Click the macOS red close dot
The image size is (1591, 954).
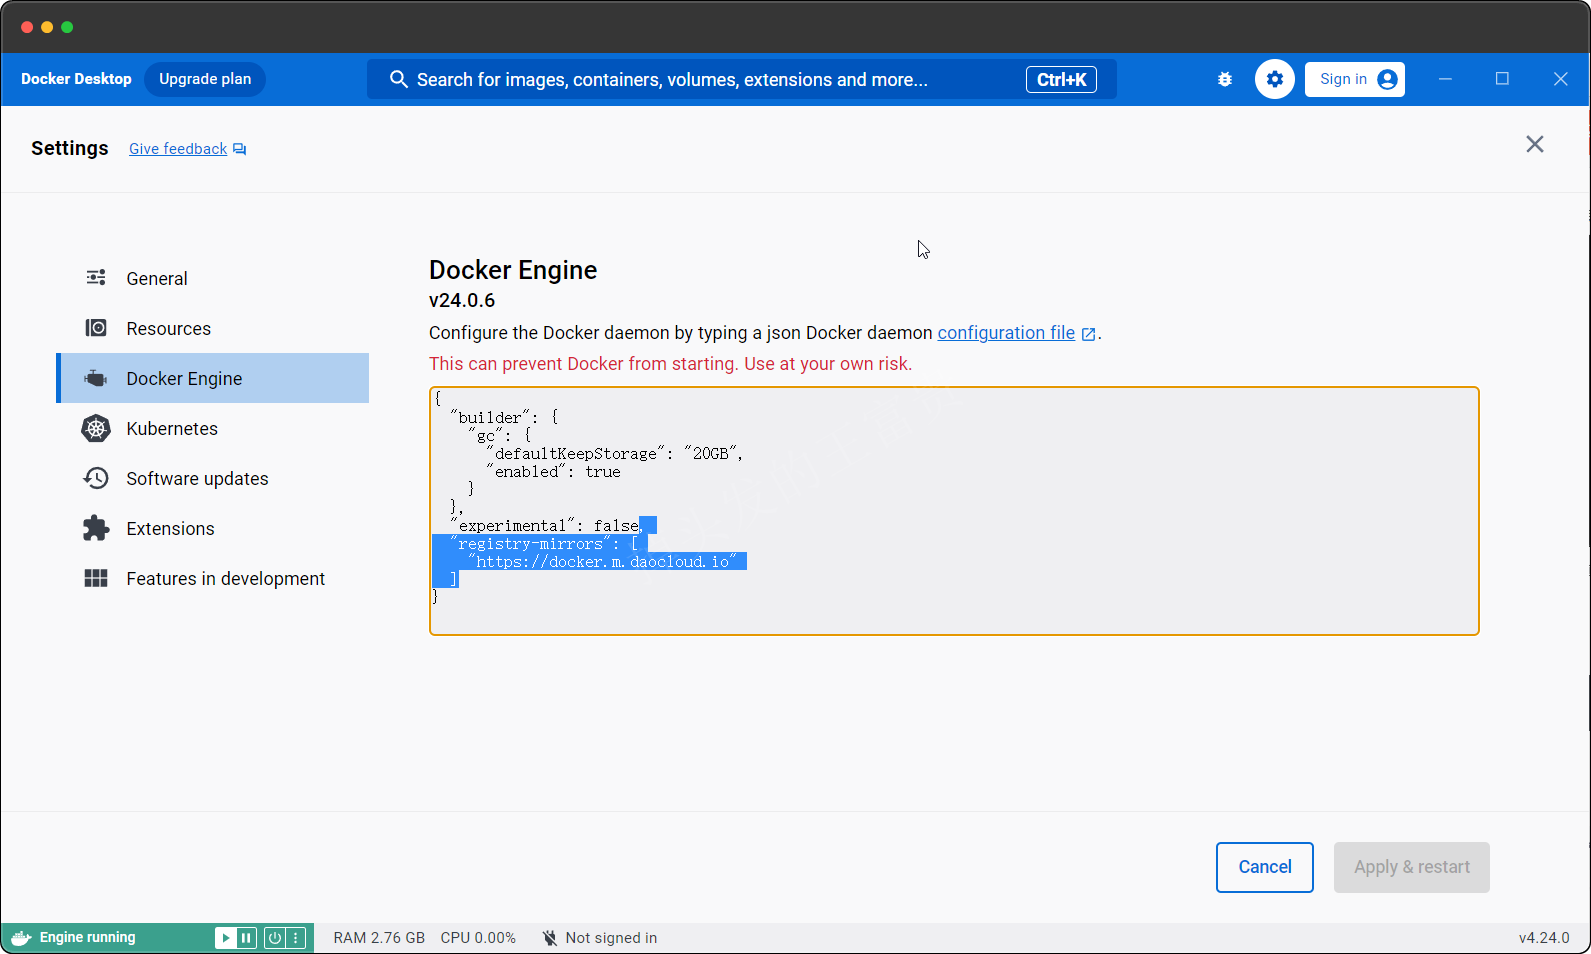pos(27,27)
